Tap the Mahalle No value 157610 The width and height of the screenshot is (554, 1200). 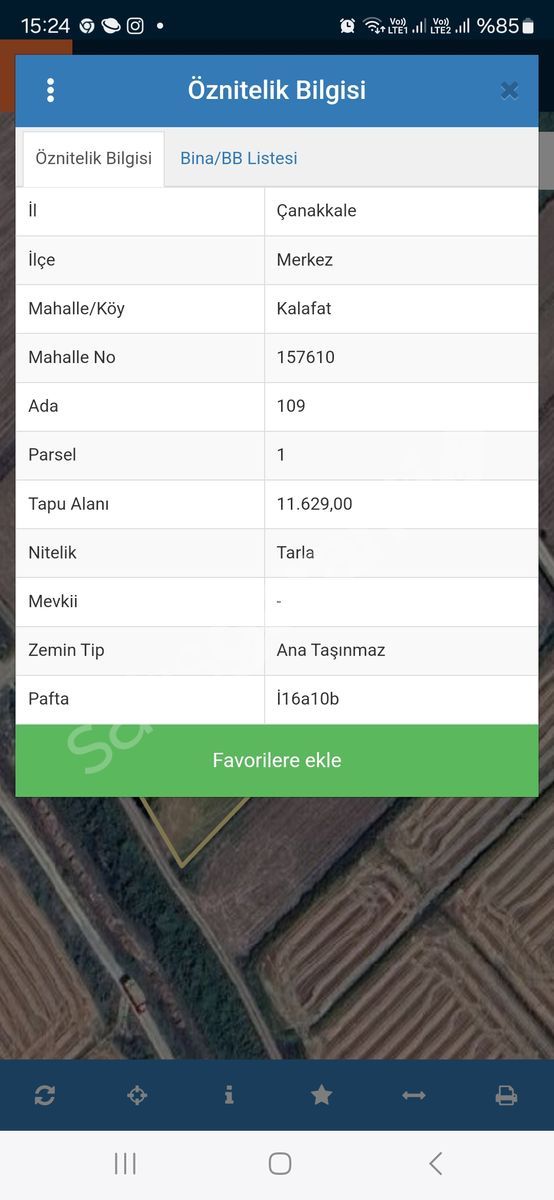tap(306, 357)
